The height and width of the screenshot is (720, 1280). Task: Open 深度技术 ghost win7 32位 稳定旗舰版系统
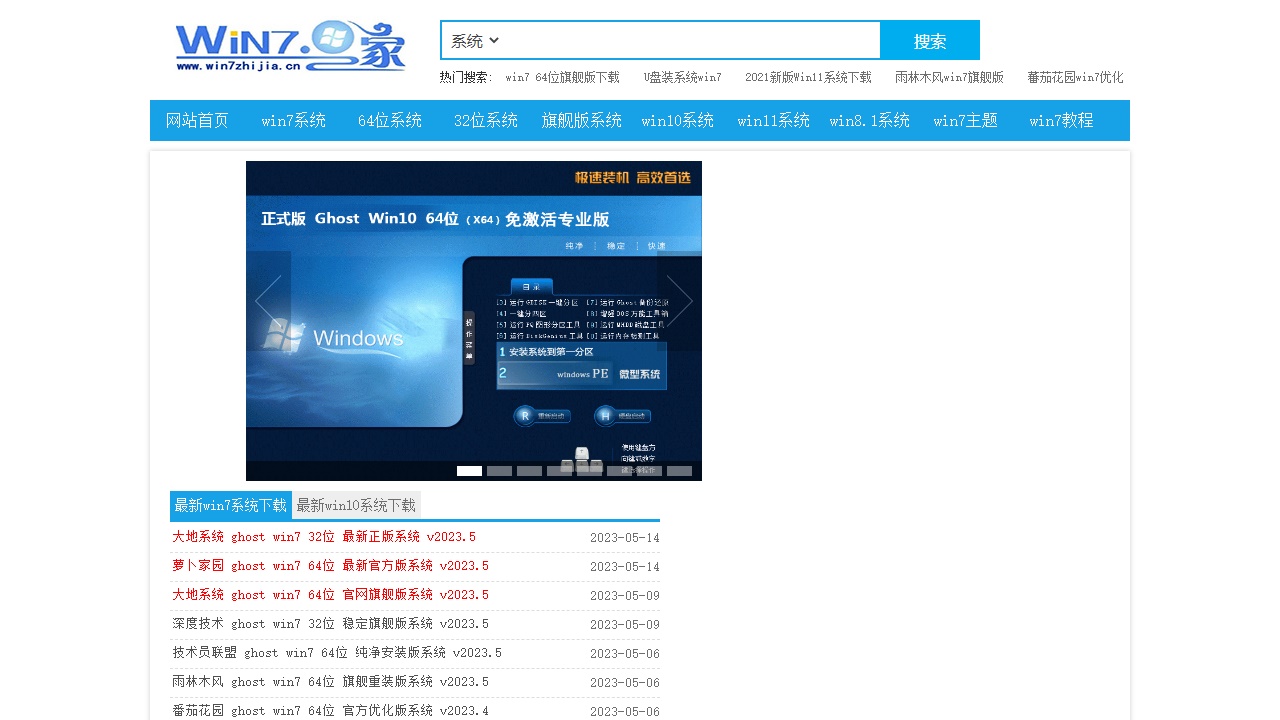[331, 624]
